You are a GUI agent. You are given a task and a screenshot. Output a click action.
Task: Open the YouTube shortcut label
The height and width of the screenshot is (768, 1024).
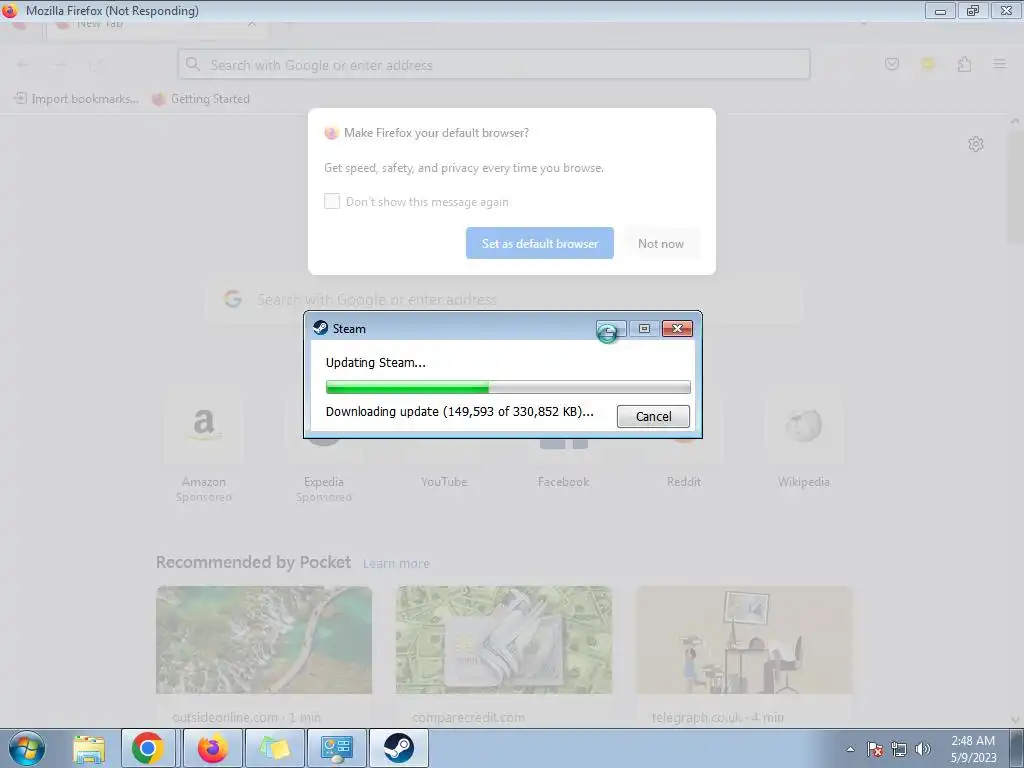point(443,482)
